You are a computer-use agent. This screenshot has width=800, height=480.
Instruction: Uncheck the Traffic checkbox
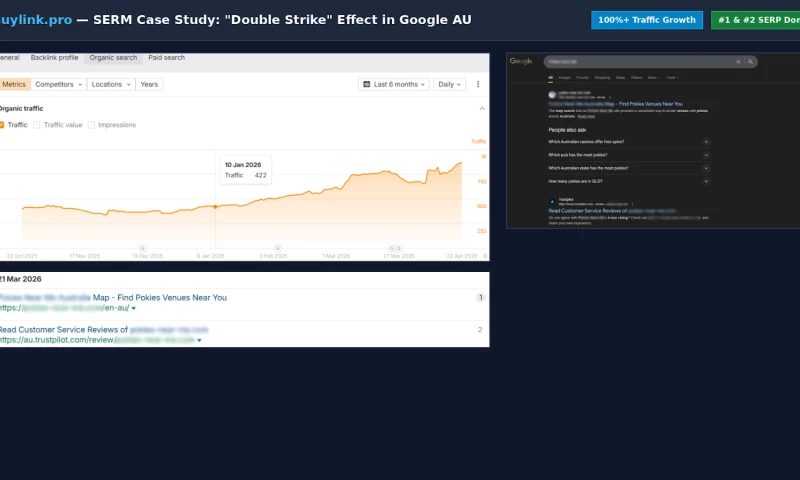pos(2,125)
